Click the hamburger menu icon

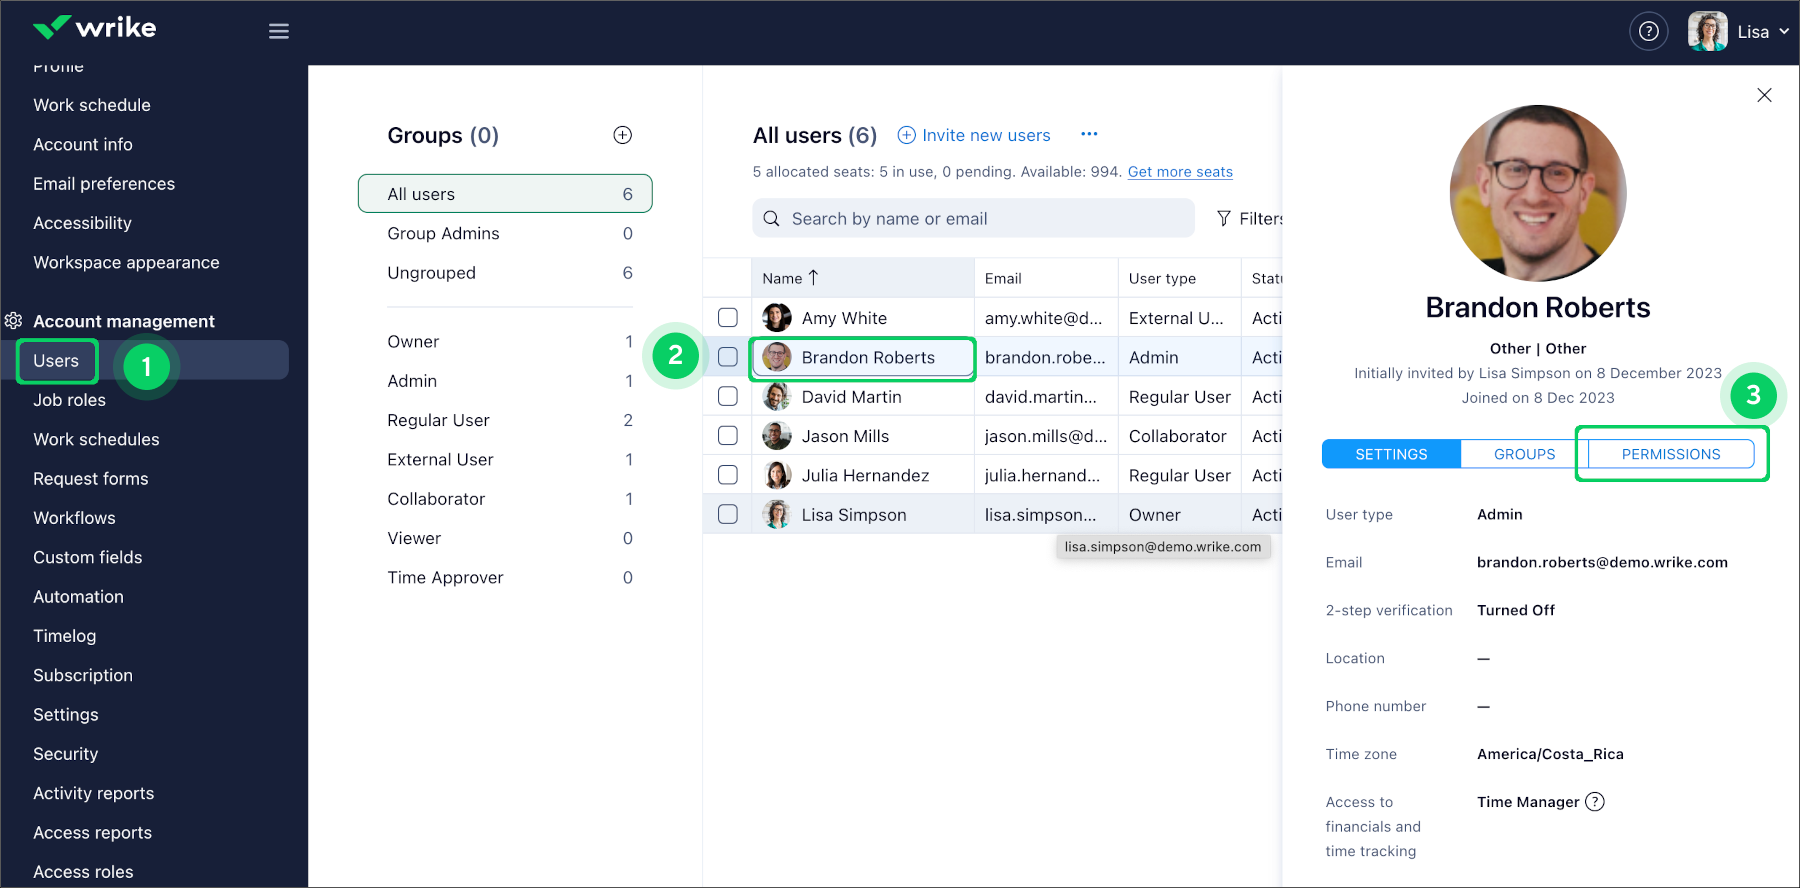[279, 32]
